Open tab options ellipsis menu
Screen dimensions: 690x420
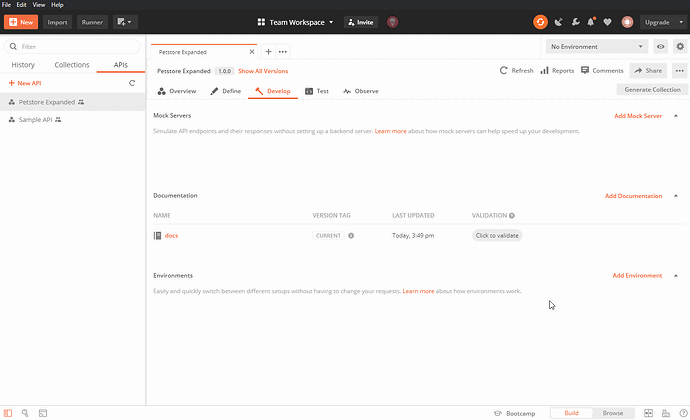(x=283, y=52)
